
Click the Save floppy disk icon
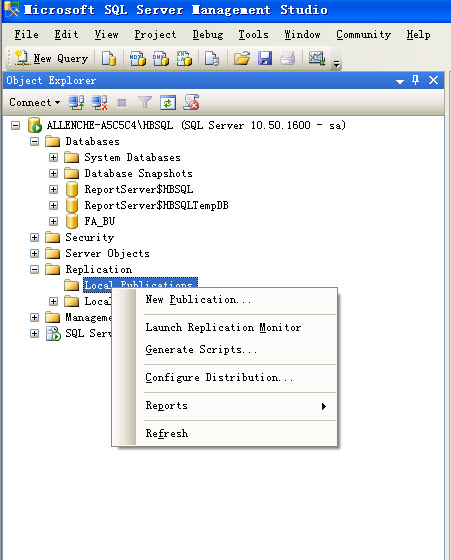click(265, 58)
